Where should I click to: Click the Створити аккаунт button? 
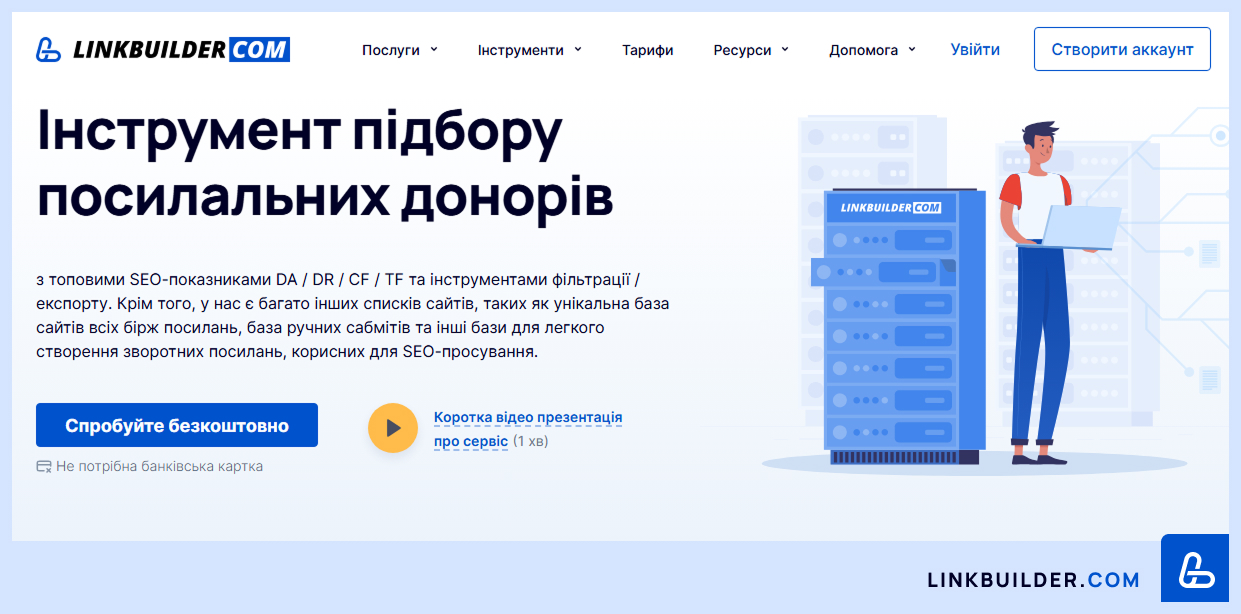pos(1122,49)
